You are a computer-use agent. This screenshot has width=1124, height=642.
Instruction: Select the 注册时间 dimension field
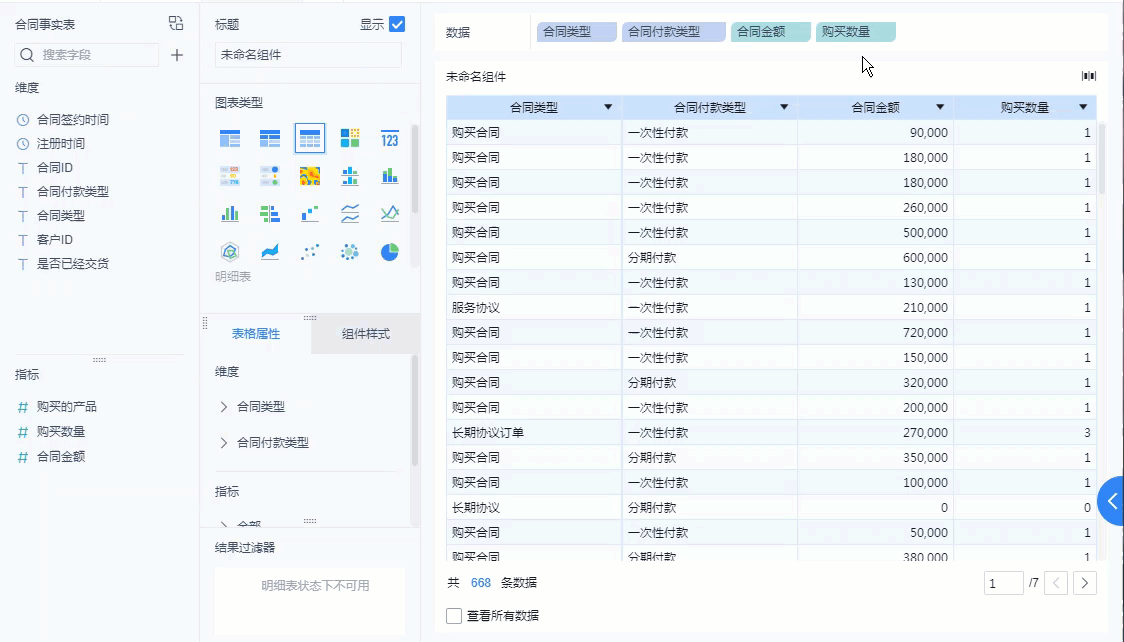[x=60, y=143]
